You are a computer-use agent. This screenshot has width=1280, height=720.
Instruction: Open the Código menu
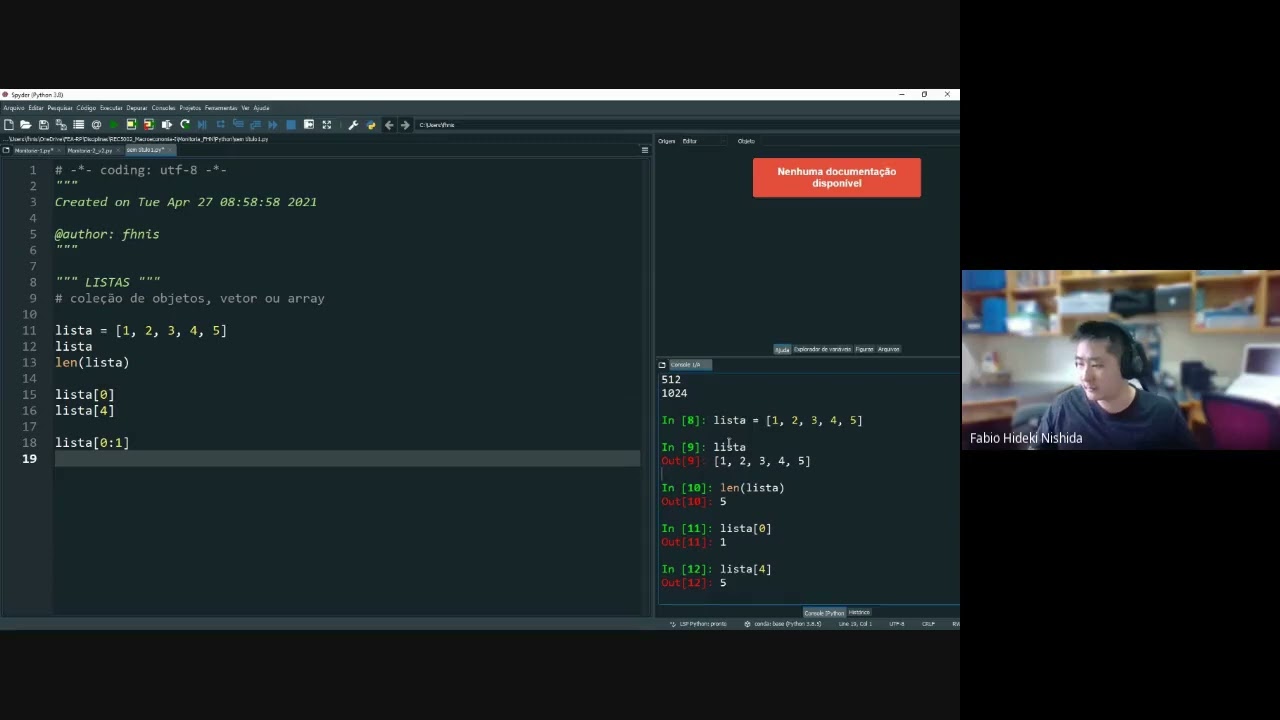pos(86,108)
